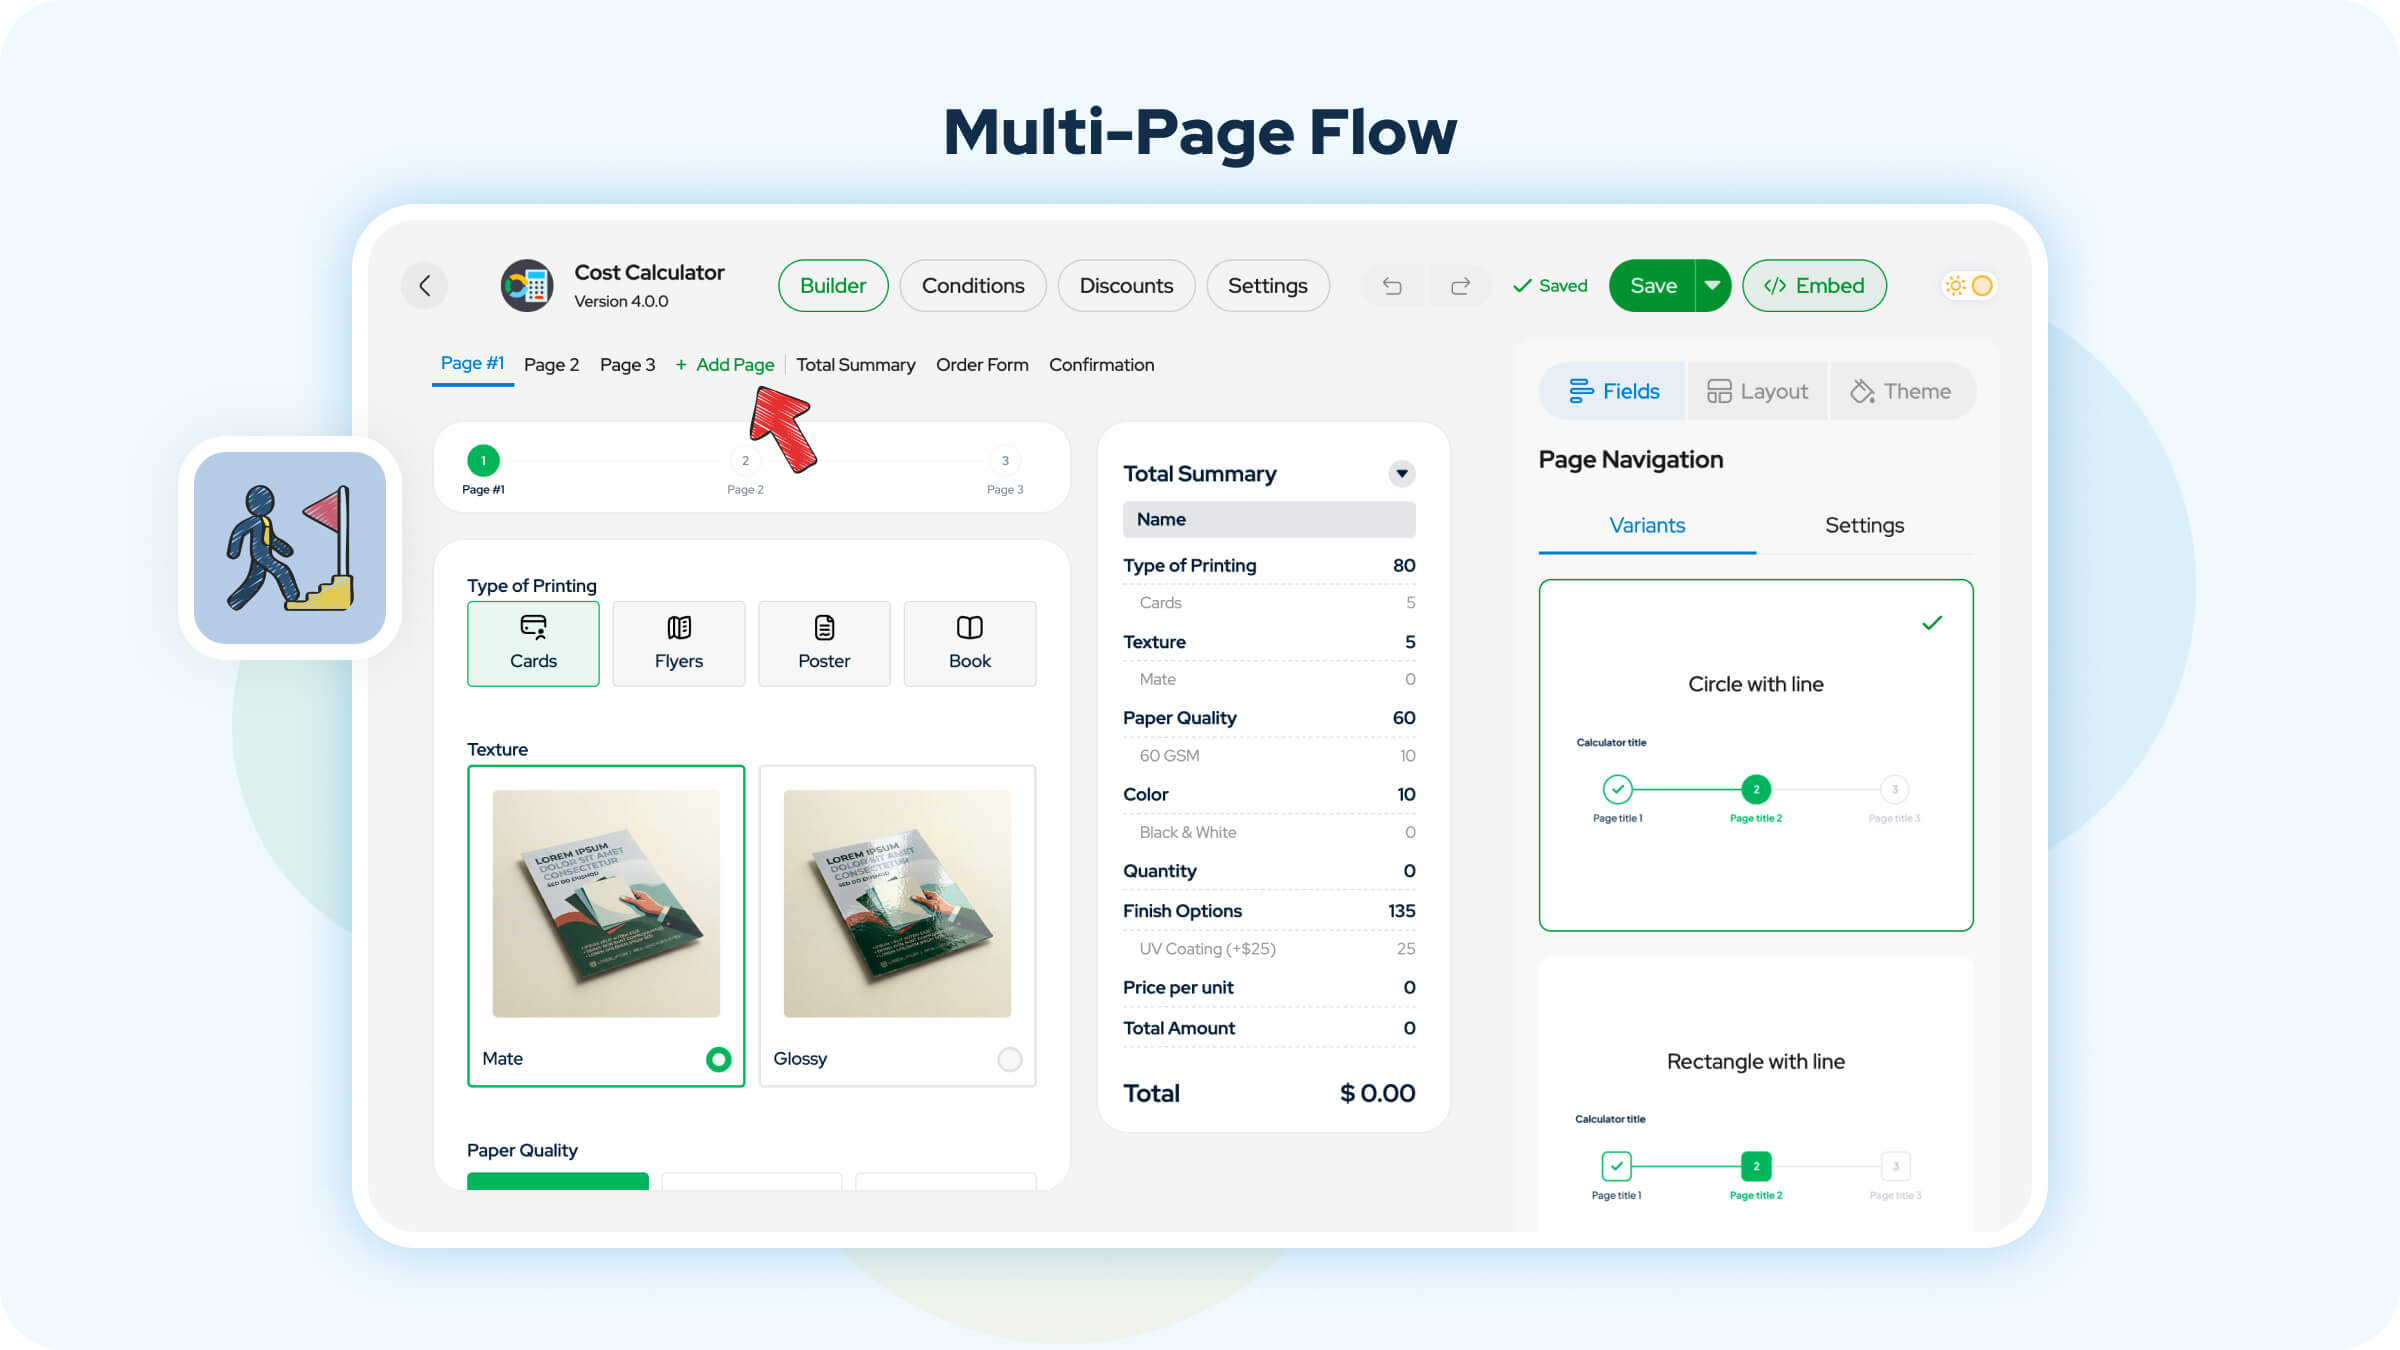Choose the Book printing type

tap(970, 643)
